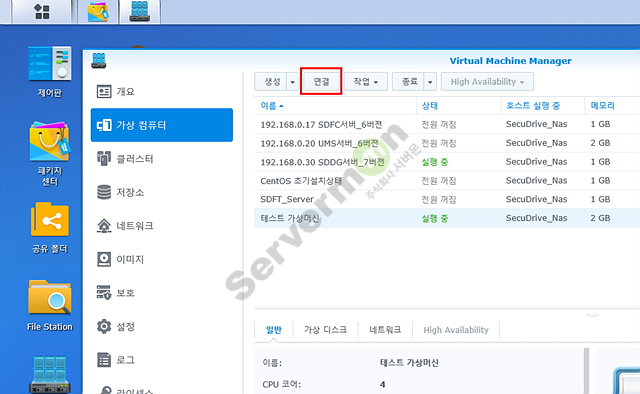Click the 2 GB memory of UMS서버 row
Screen dimensions: 640x394
(x=600, y=143)
